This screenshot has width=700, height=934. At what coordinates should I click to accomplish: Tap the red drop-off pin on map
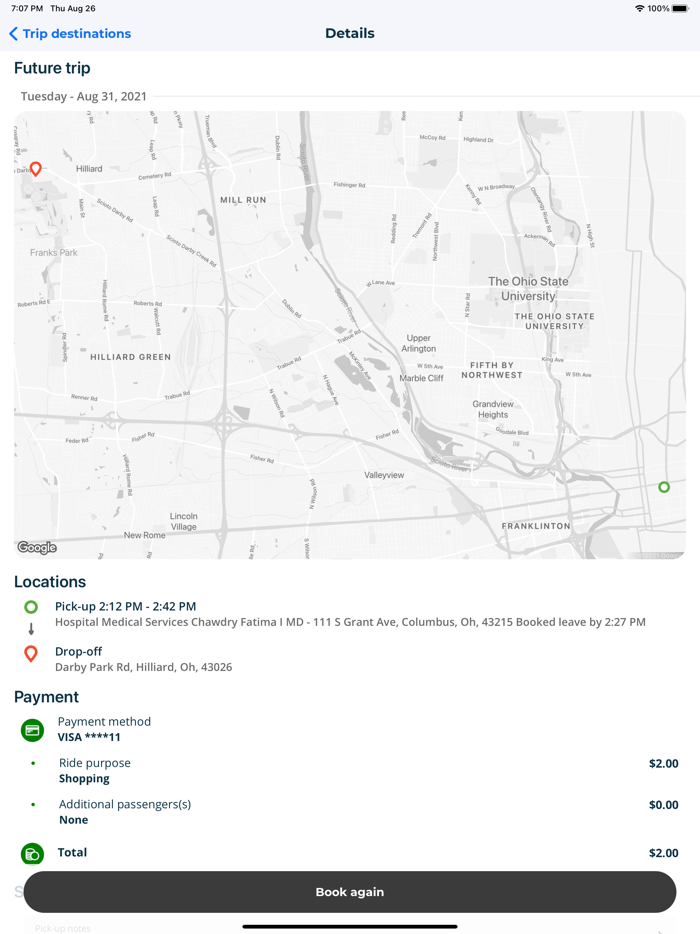tap(36, 169)
